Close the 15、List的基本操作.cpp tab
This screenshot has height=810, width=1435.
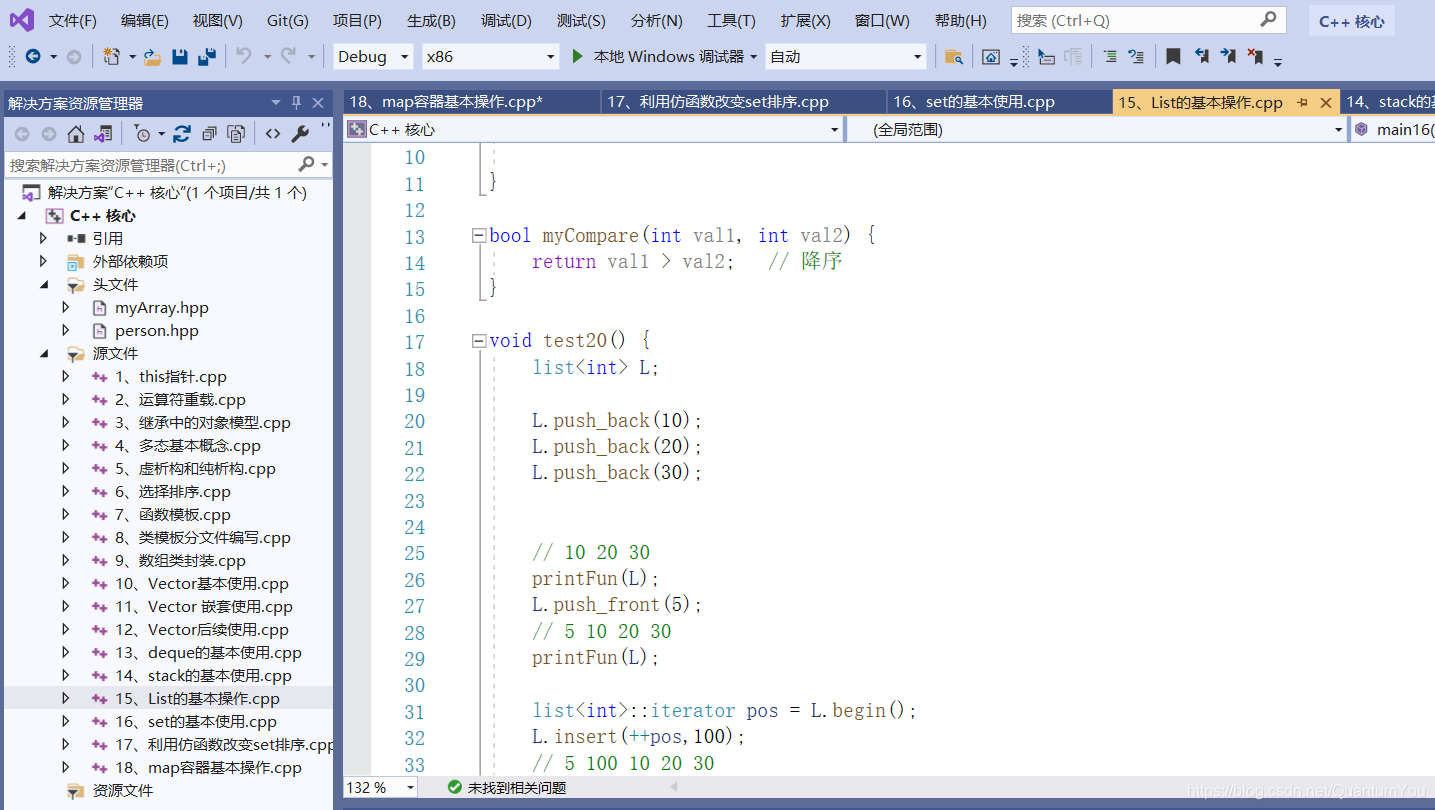tap(1326, 102)
